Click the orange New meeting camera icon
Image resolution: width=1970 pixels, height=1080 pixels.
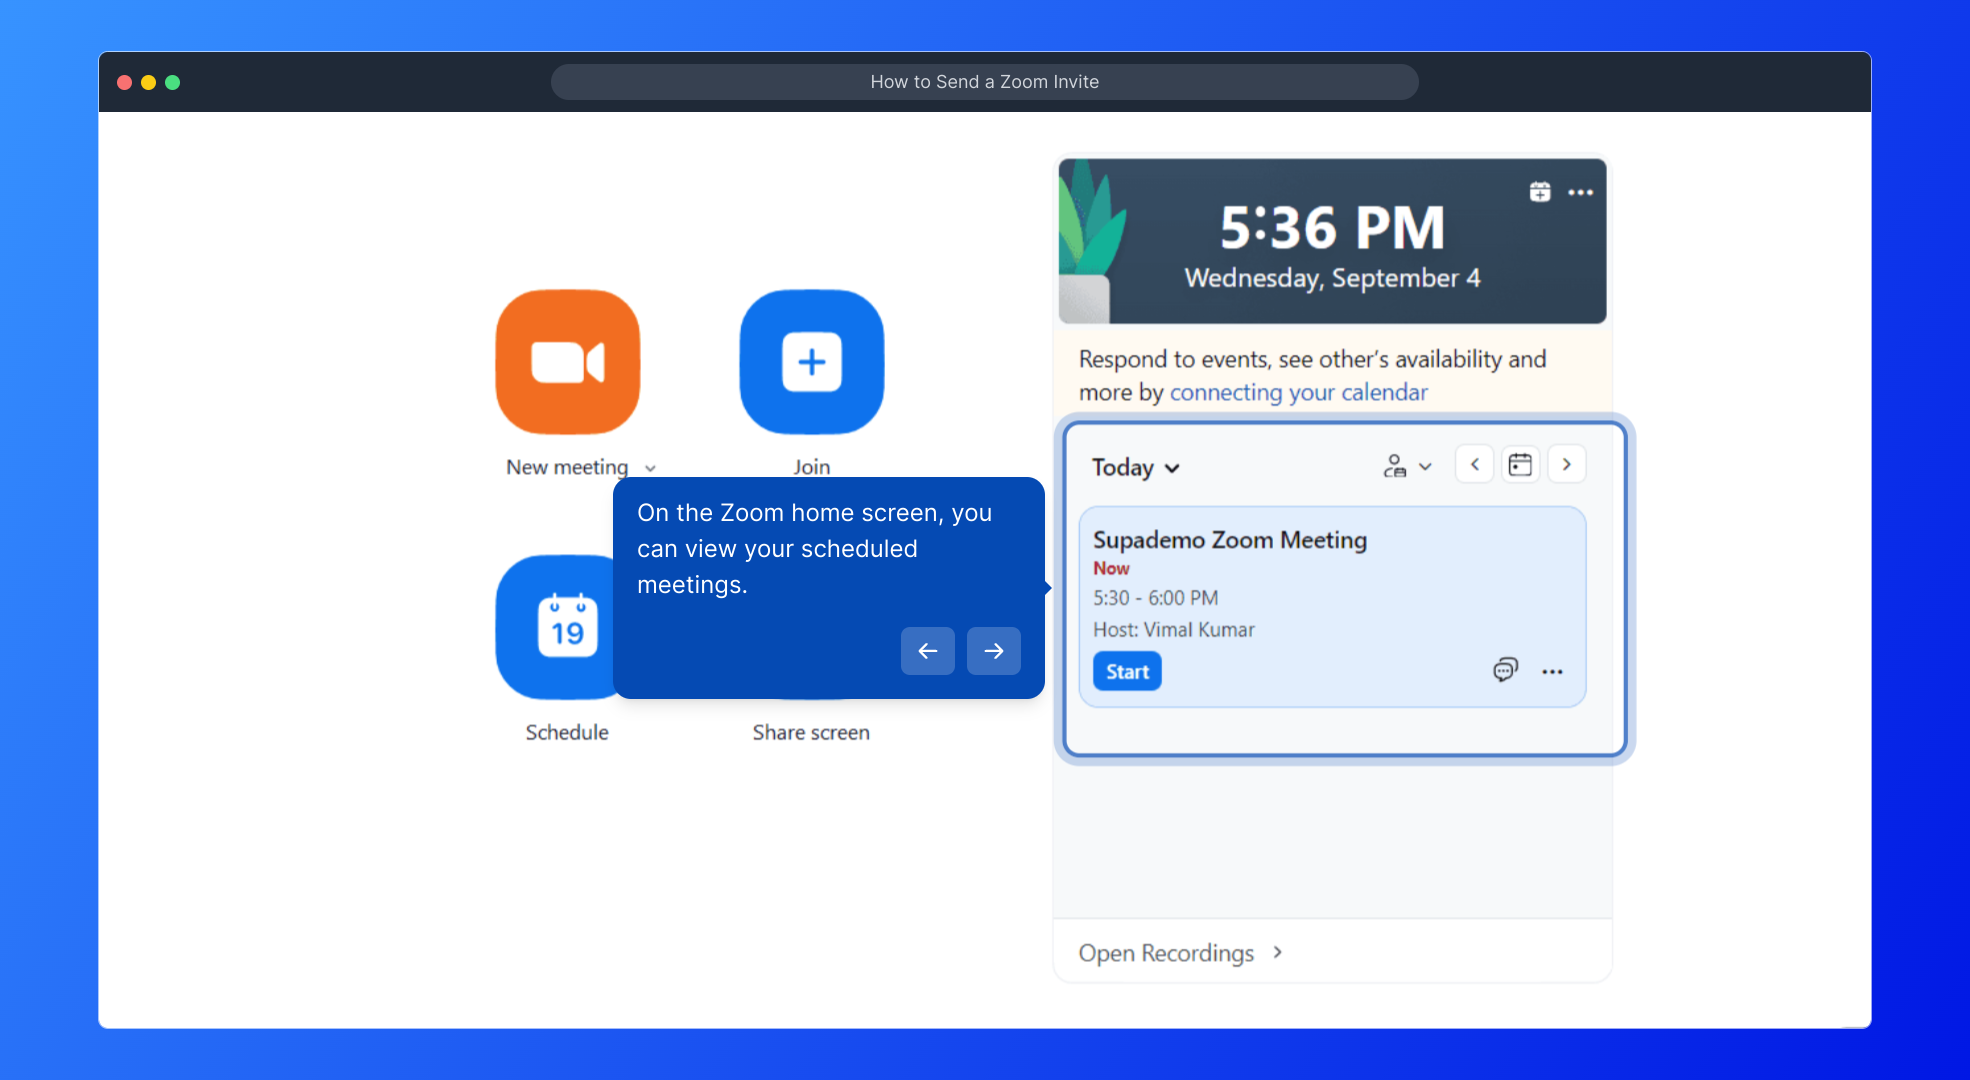click(567, 362)
